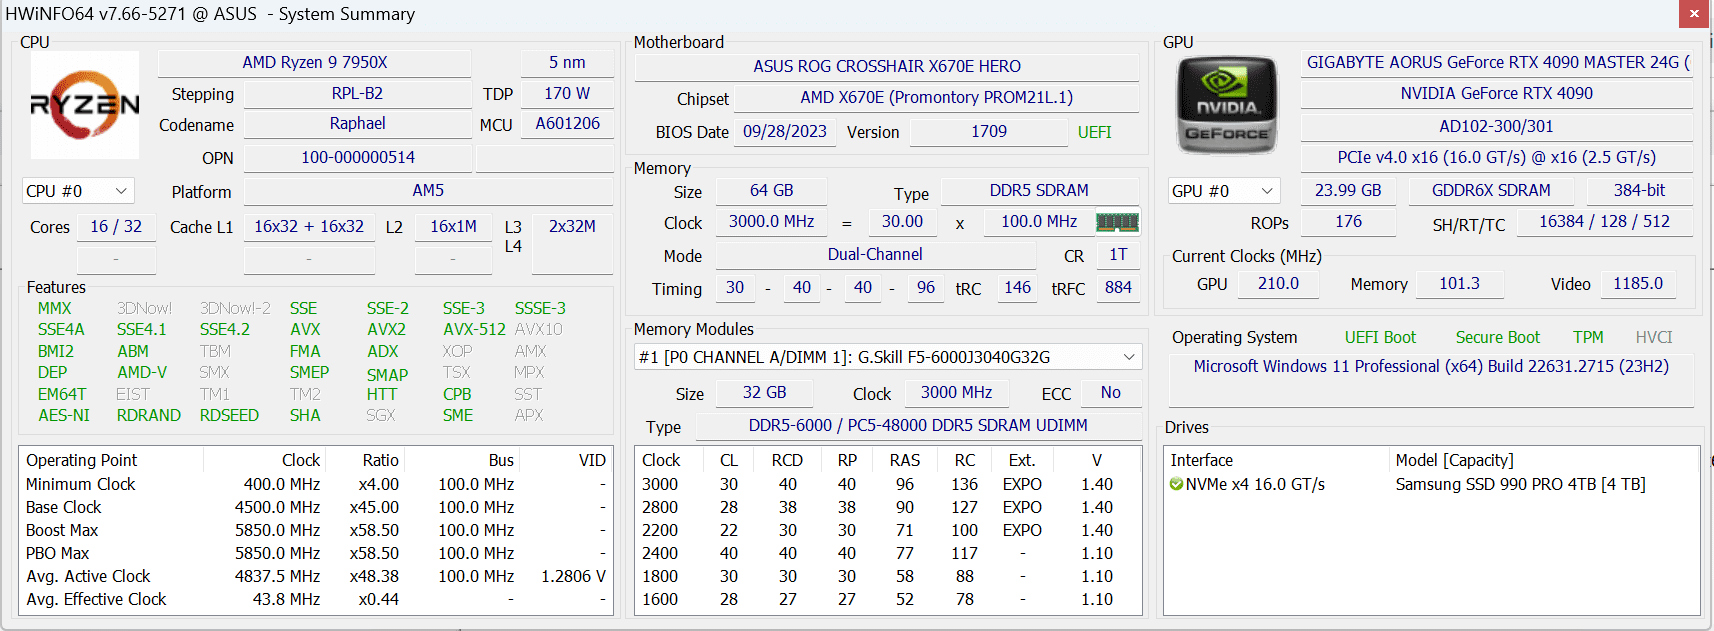The width and height of the screenshot is (1714, 631).
Task: Click the AD102-300/301 GPU chip value
Action: pos(1497,126)
